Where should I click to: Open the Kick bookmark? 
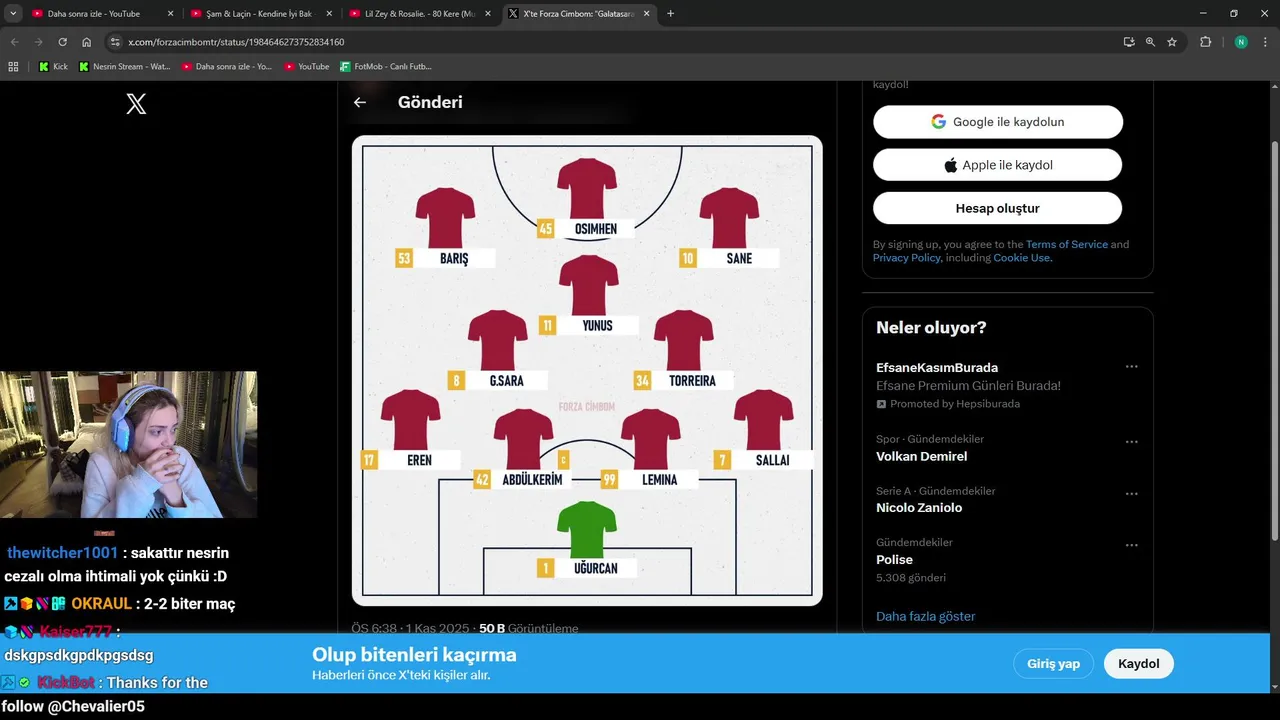click(53, 66)
